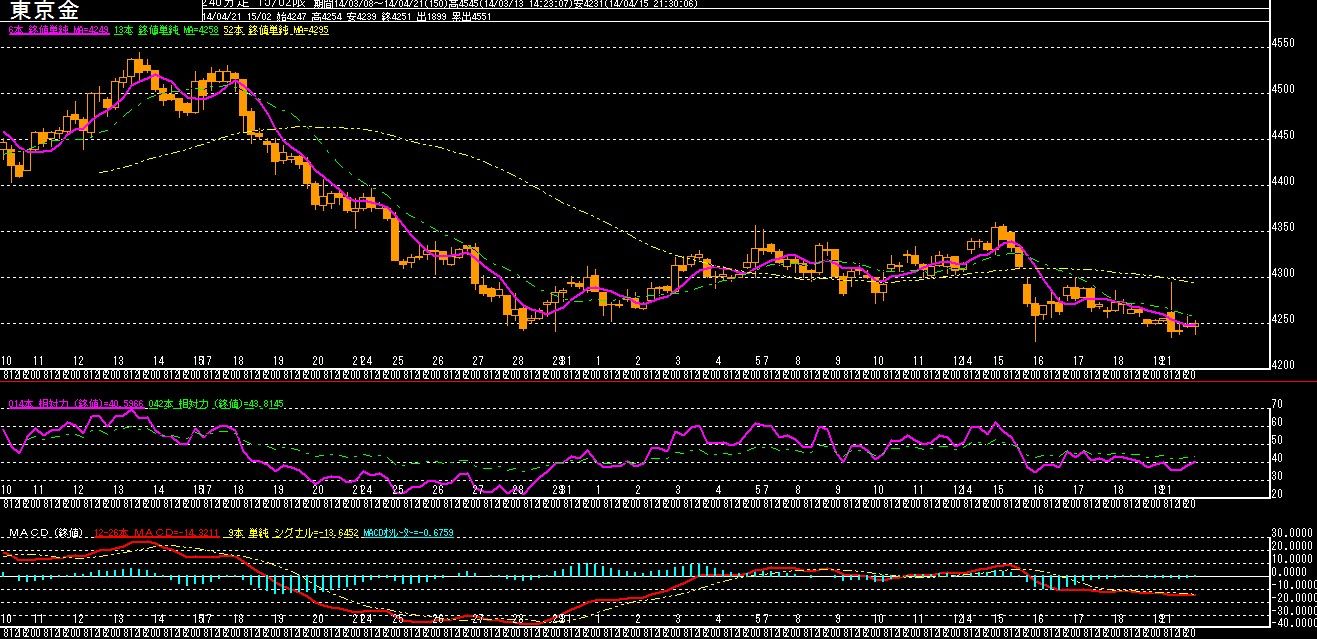Select the 13本 終値単純 MA=4258 legend
This screenshot has width=1317, height=639.
pyautogui.click(x=167, y=31)
